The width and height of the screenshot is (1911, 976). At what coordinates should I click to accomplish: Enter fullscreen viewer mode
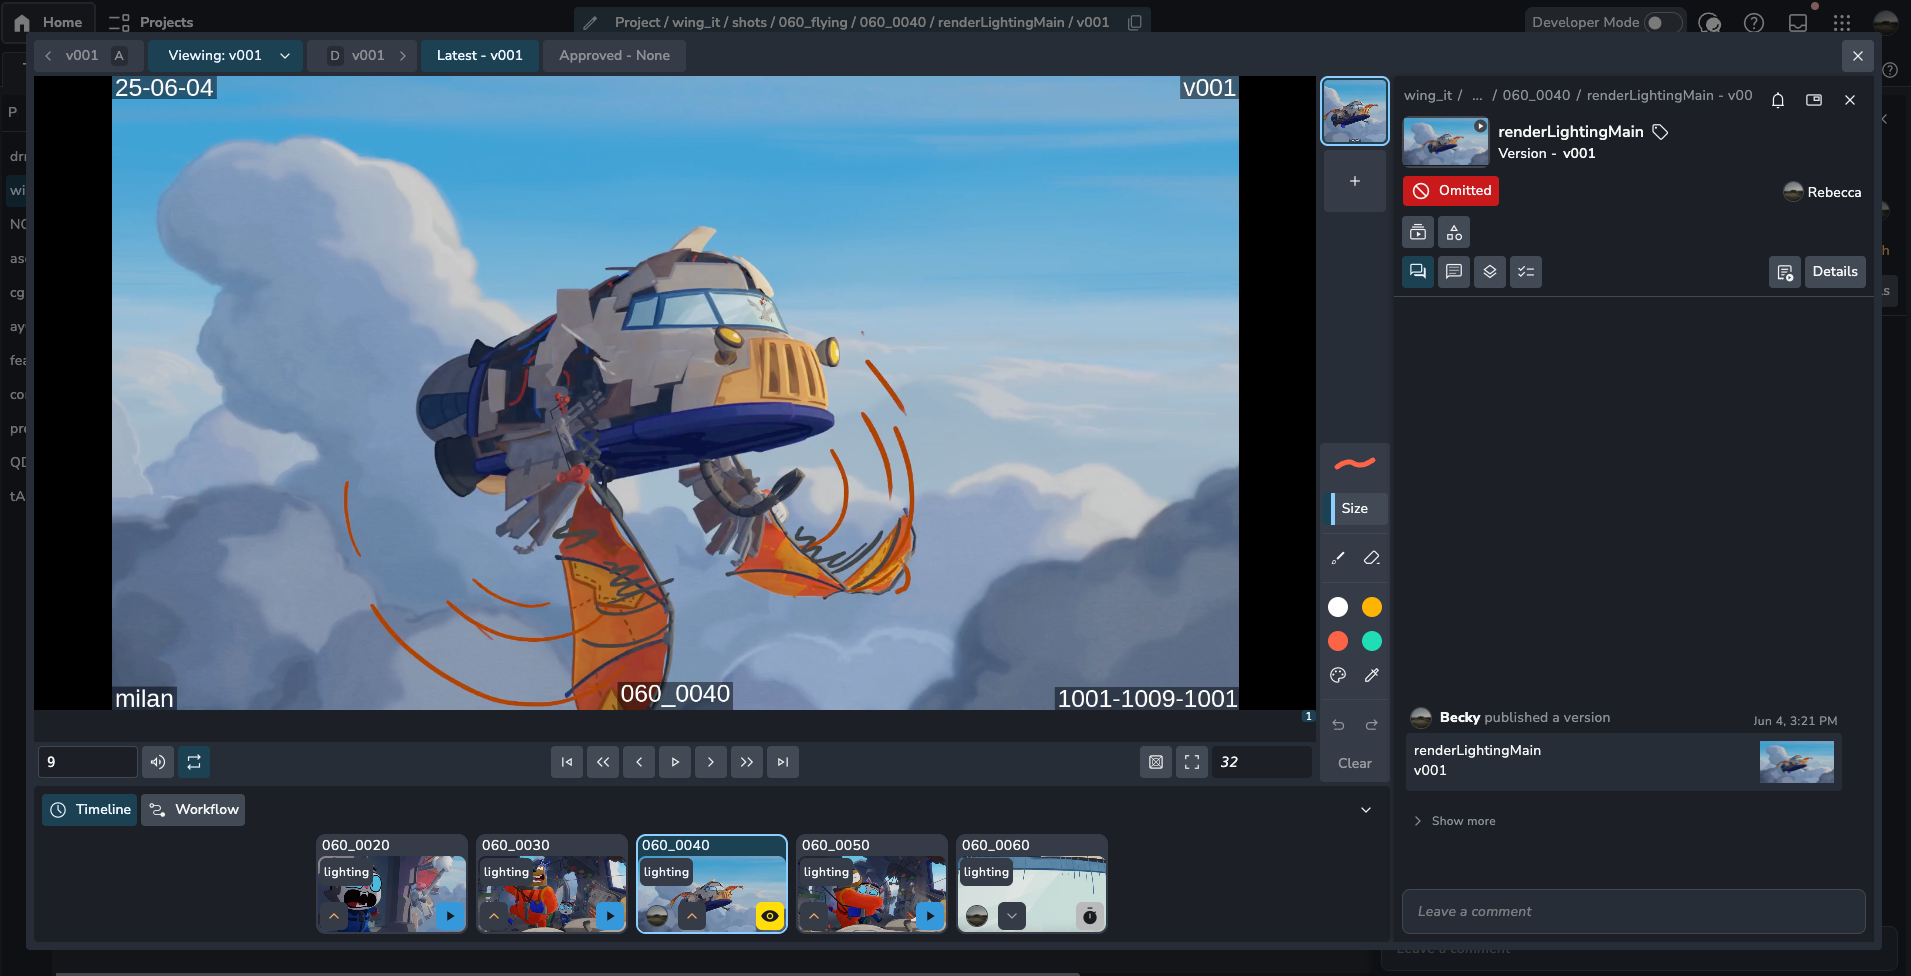[x=1191, y=762]
